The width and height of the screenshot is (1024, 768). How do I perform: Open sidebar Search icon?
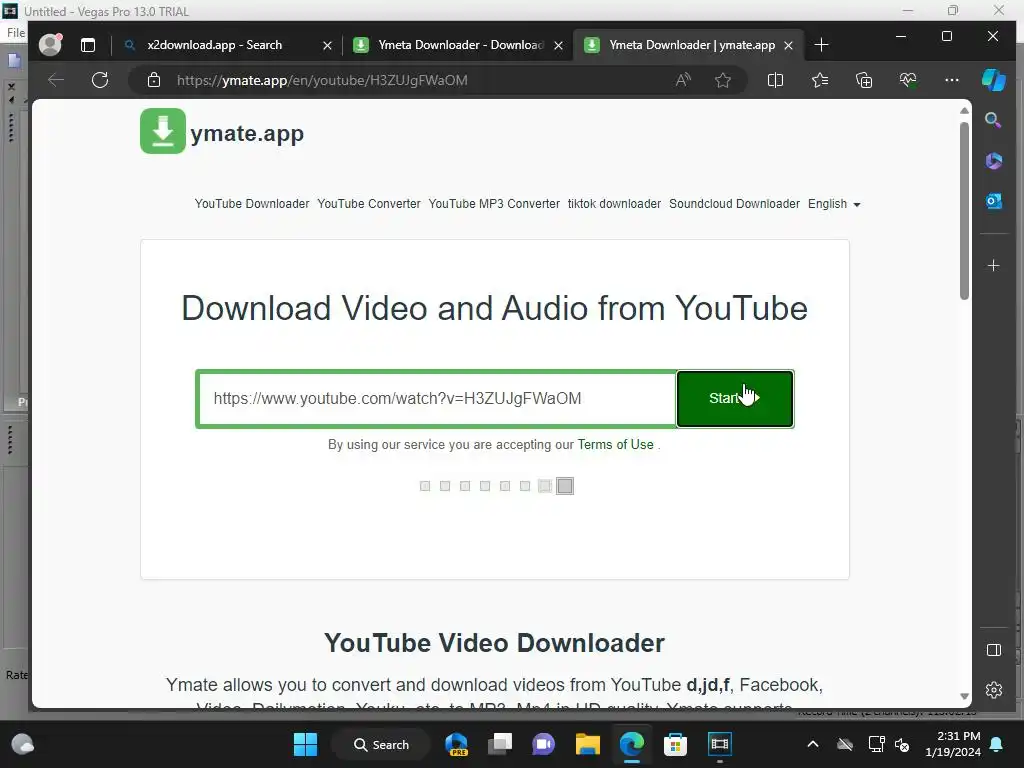[x=993, y=120]
